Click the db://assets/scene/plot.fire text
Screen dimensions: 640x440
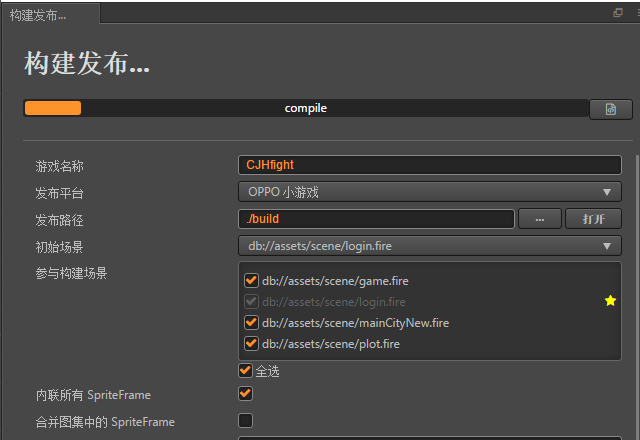[x=331, y=344]
